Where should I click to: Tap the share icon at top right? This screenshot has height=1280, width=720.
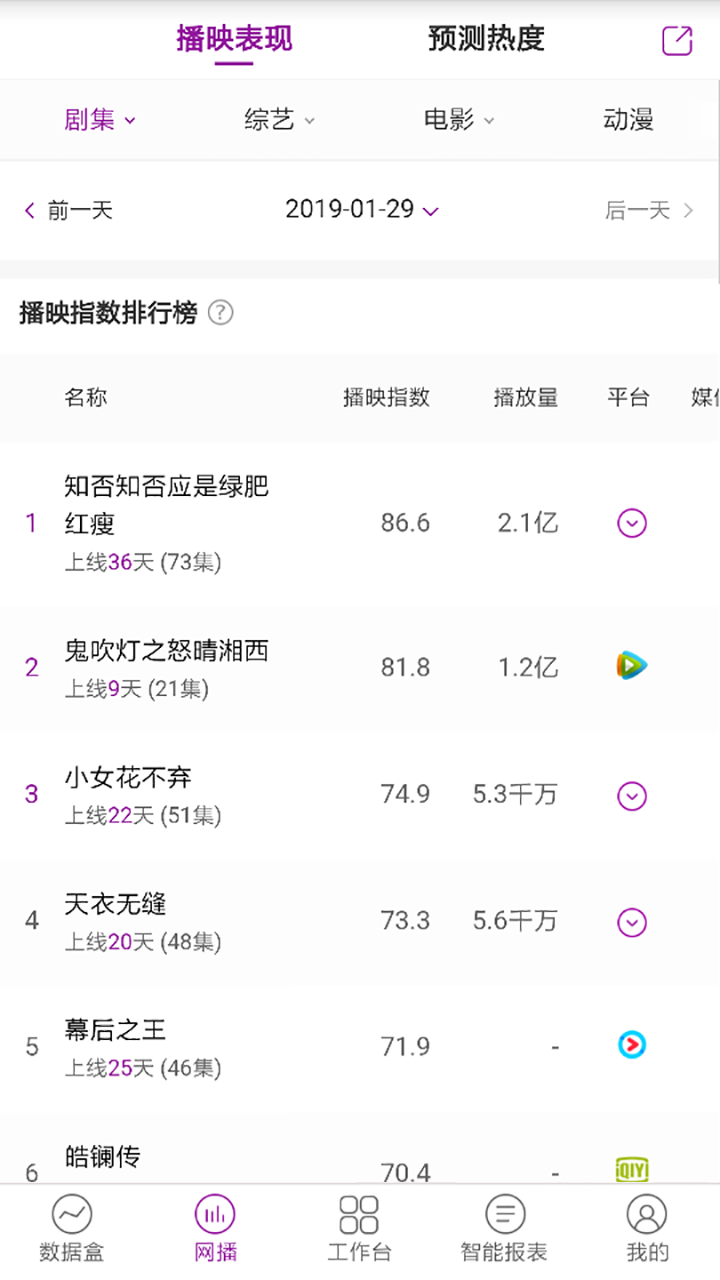point(677,41)
